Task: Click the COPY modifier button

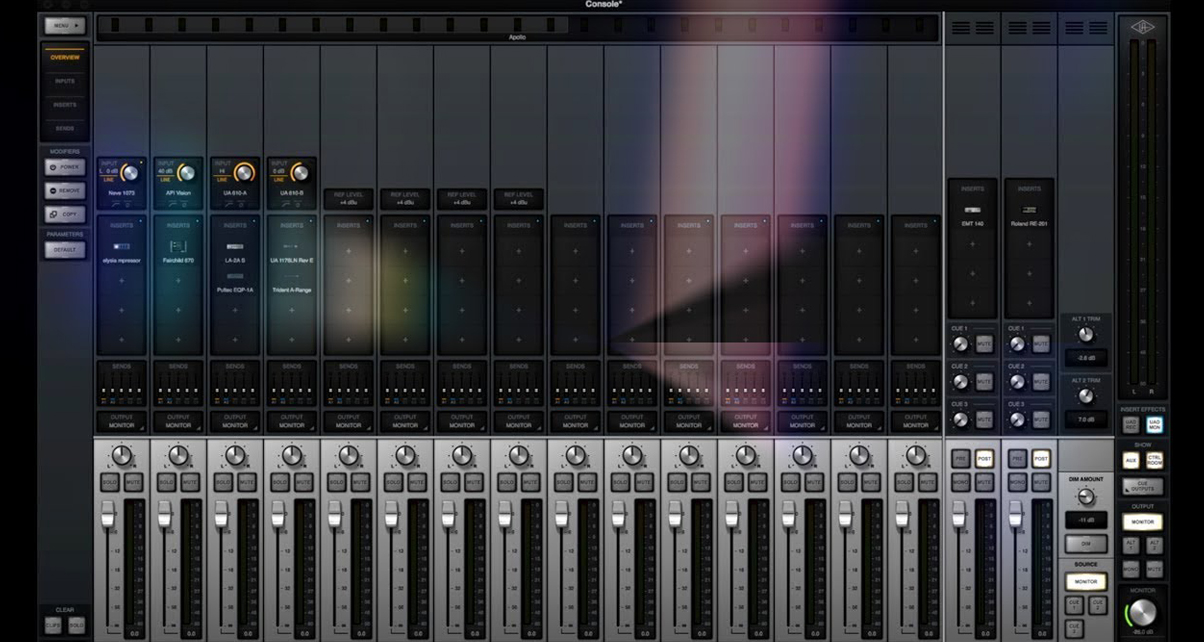Action: (x=63, y=214)
